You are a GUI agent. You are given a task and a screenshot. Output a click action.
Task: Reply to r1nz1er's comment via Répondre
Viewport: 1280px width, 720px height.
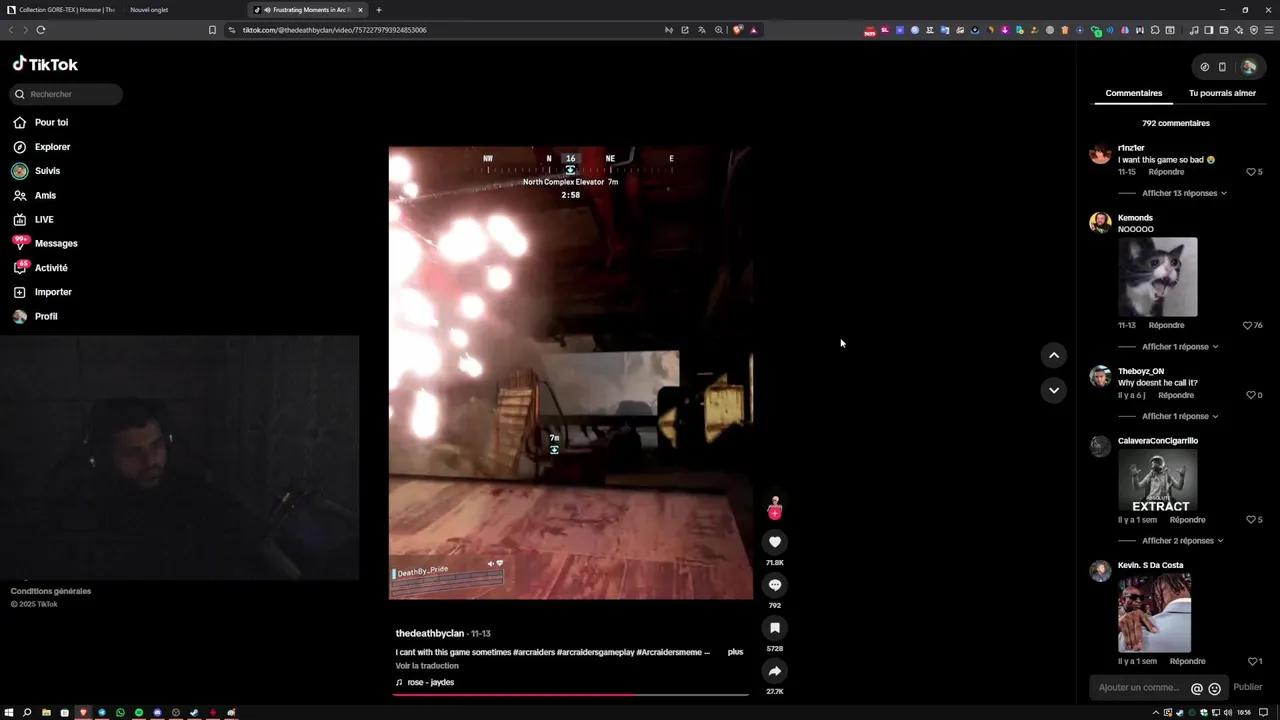1166,172
